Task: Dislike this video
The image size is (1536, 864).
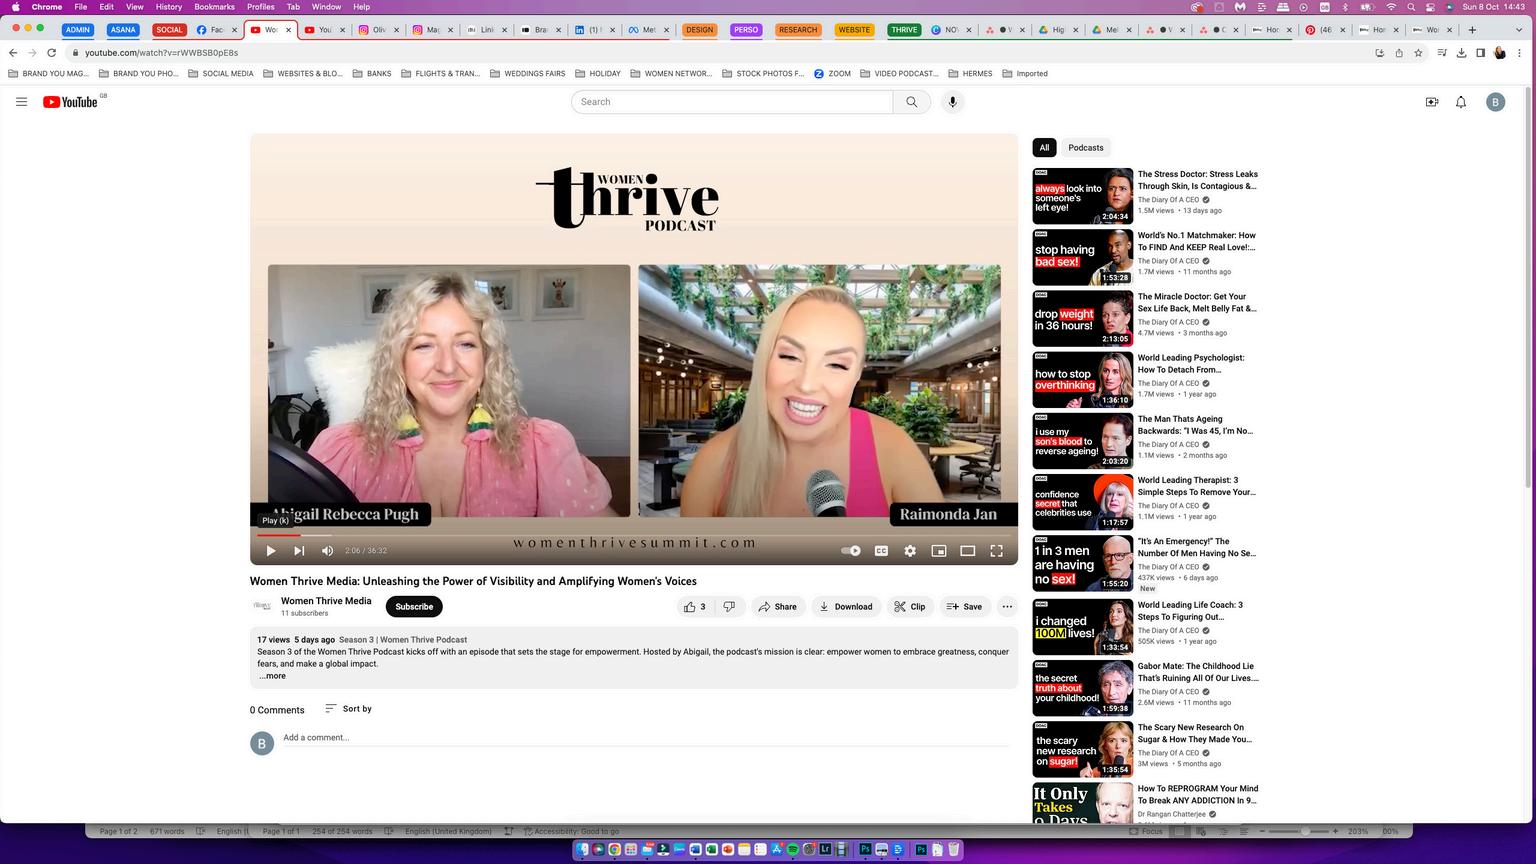Action: coord(729,607)
